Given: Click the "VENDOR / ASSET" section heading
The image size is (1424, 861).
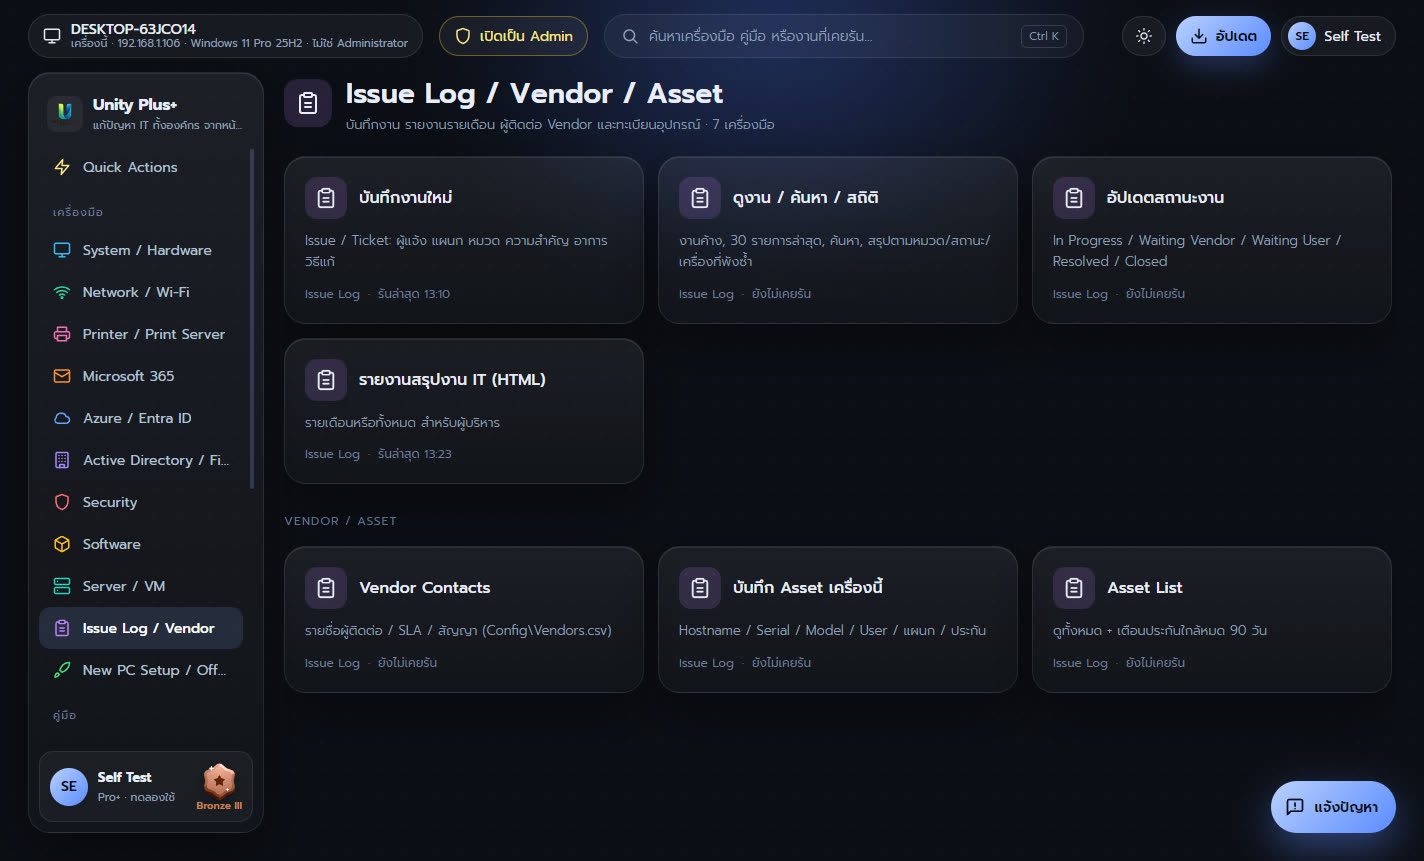Looking at the screenshot, I should 341,521.
